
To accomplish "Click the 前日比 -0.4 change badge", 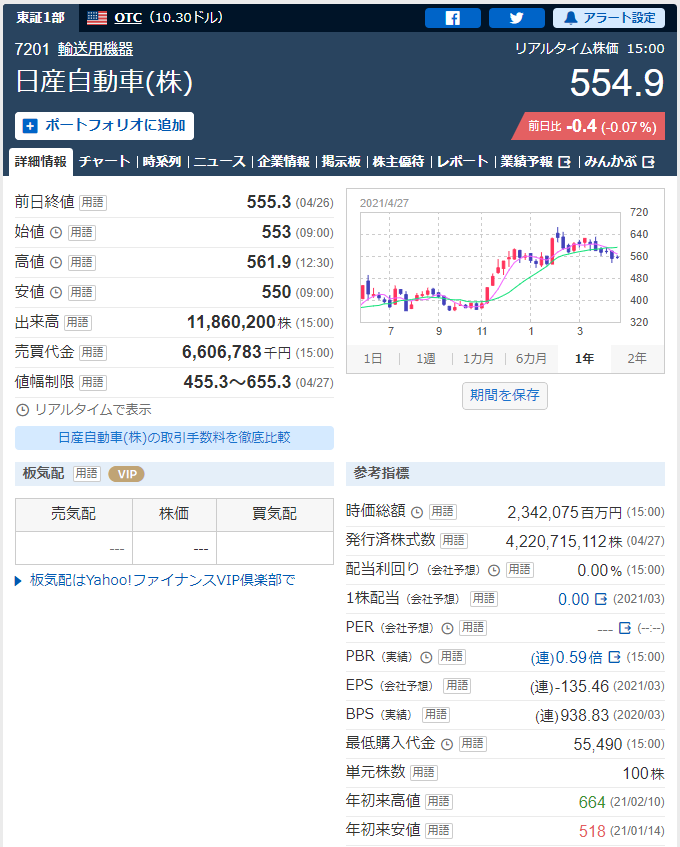I will [589, 126].
